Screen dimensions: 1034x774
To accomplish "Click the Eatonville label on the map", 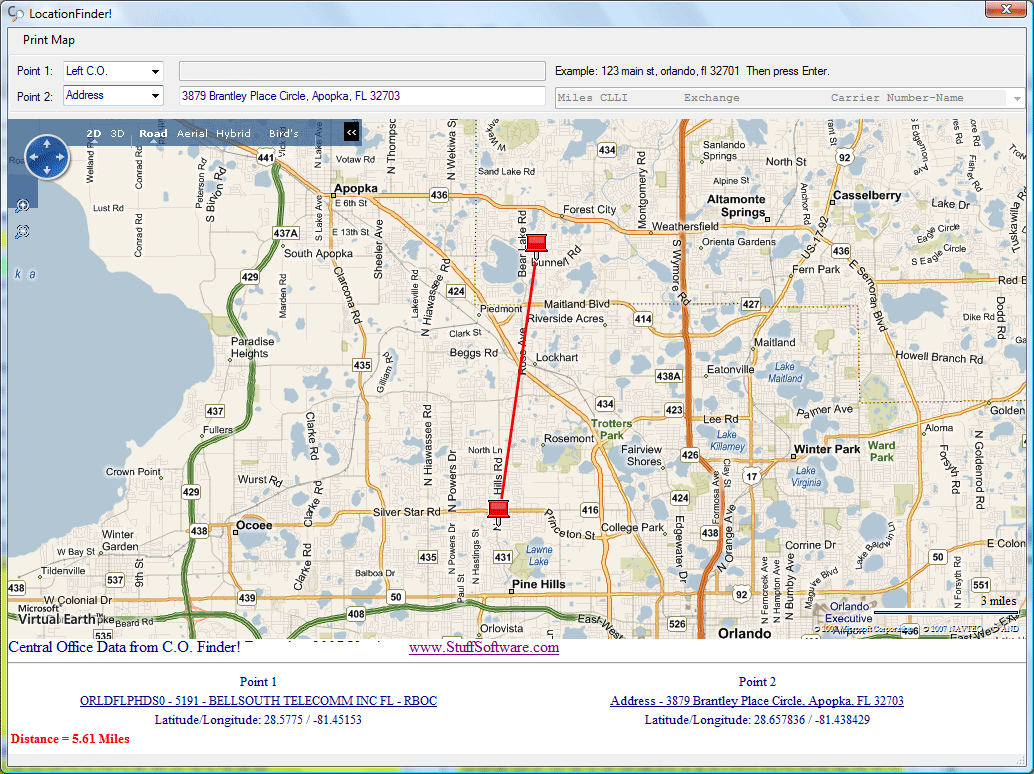I will pyautogui.click(x=731, y=369).
